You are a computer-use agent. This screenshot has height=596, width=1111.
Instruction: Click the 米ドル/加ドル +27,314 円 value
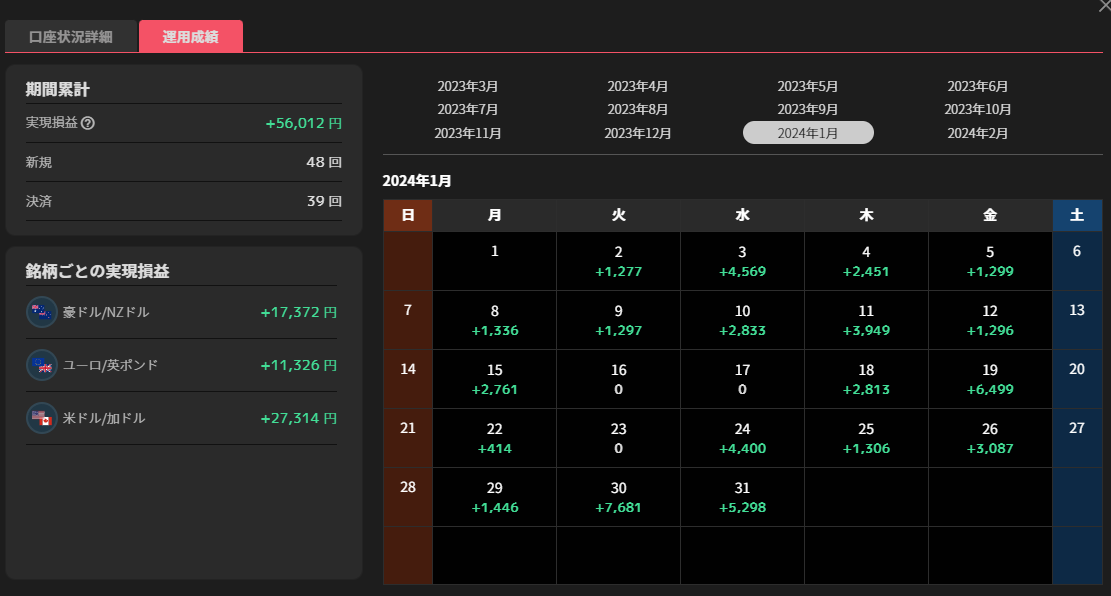coord(298,418)
